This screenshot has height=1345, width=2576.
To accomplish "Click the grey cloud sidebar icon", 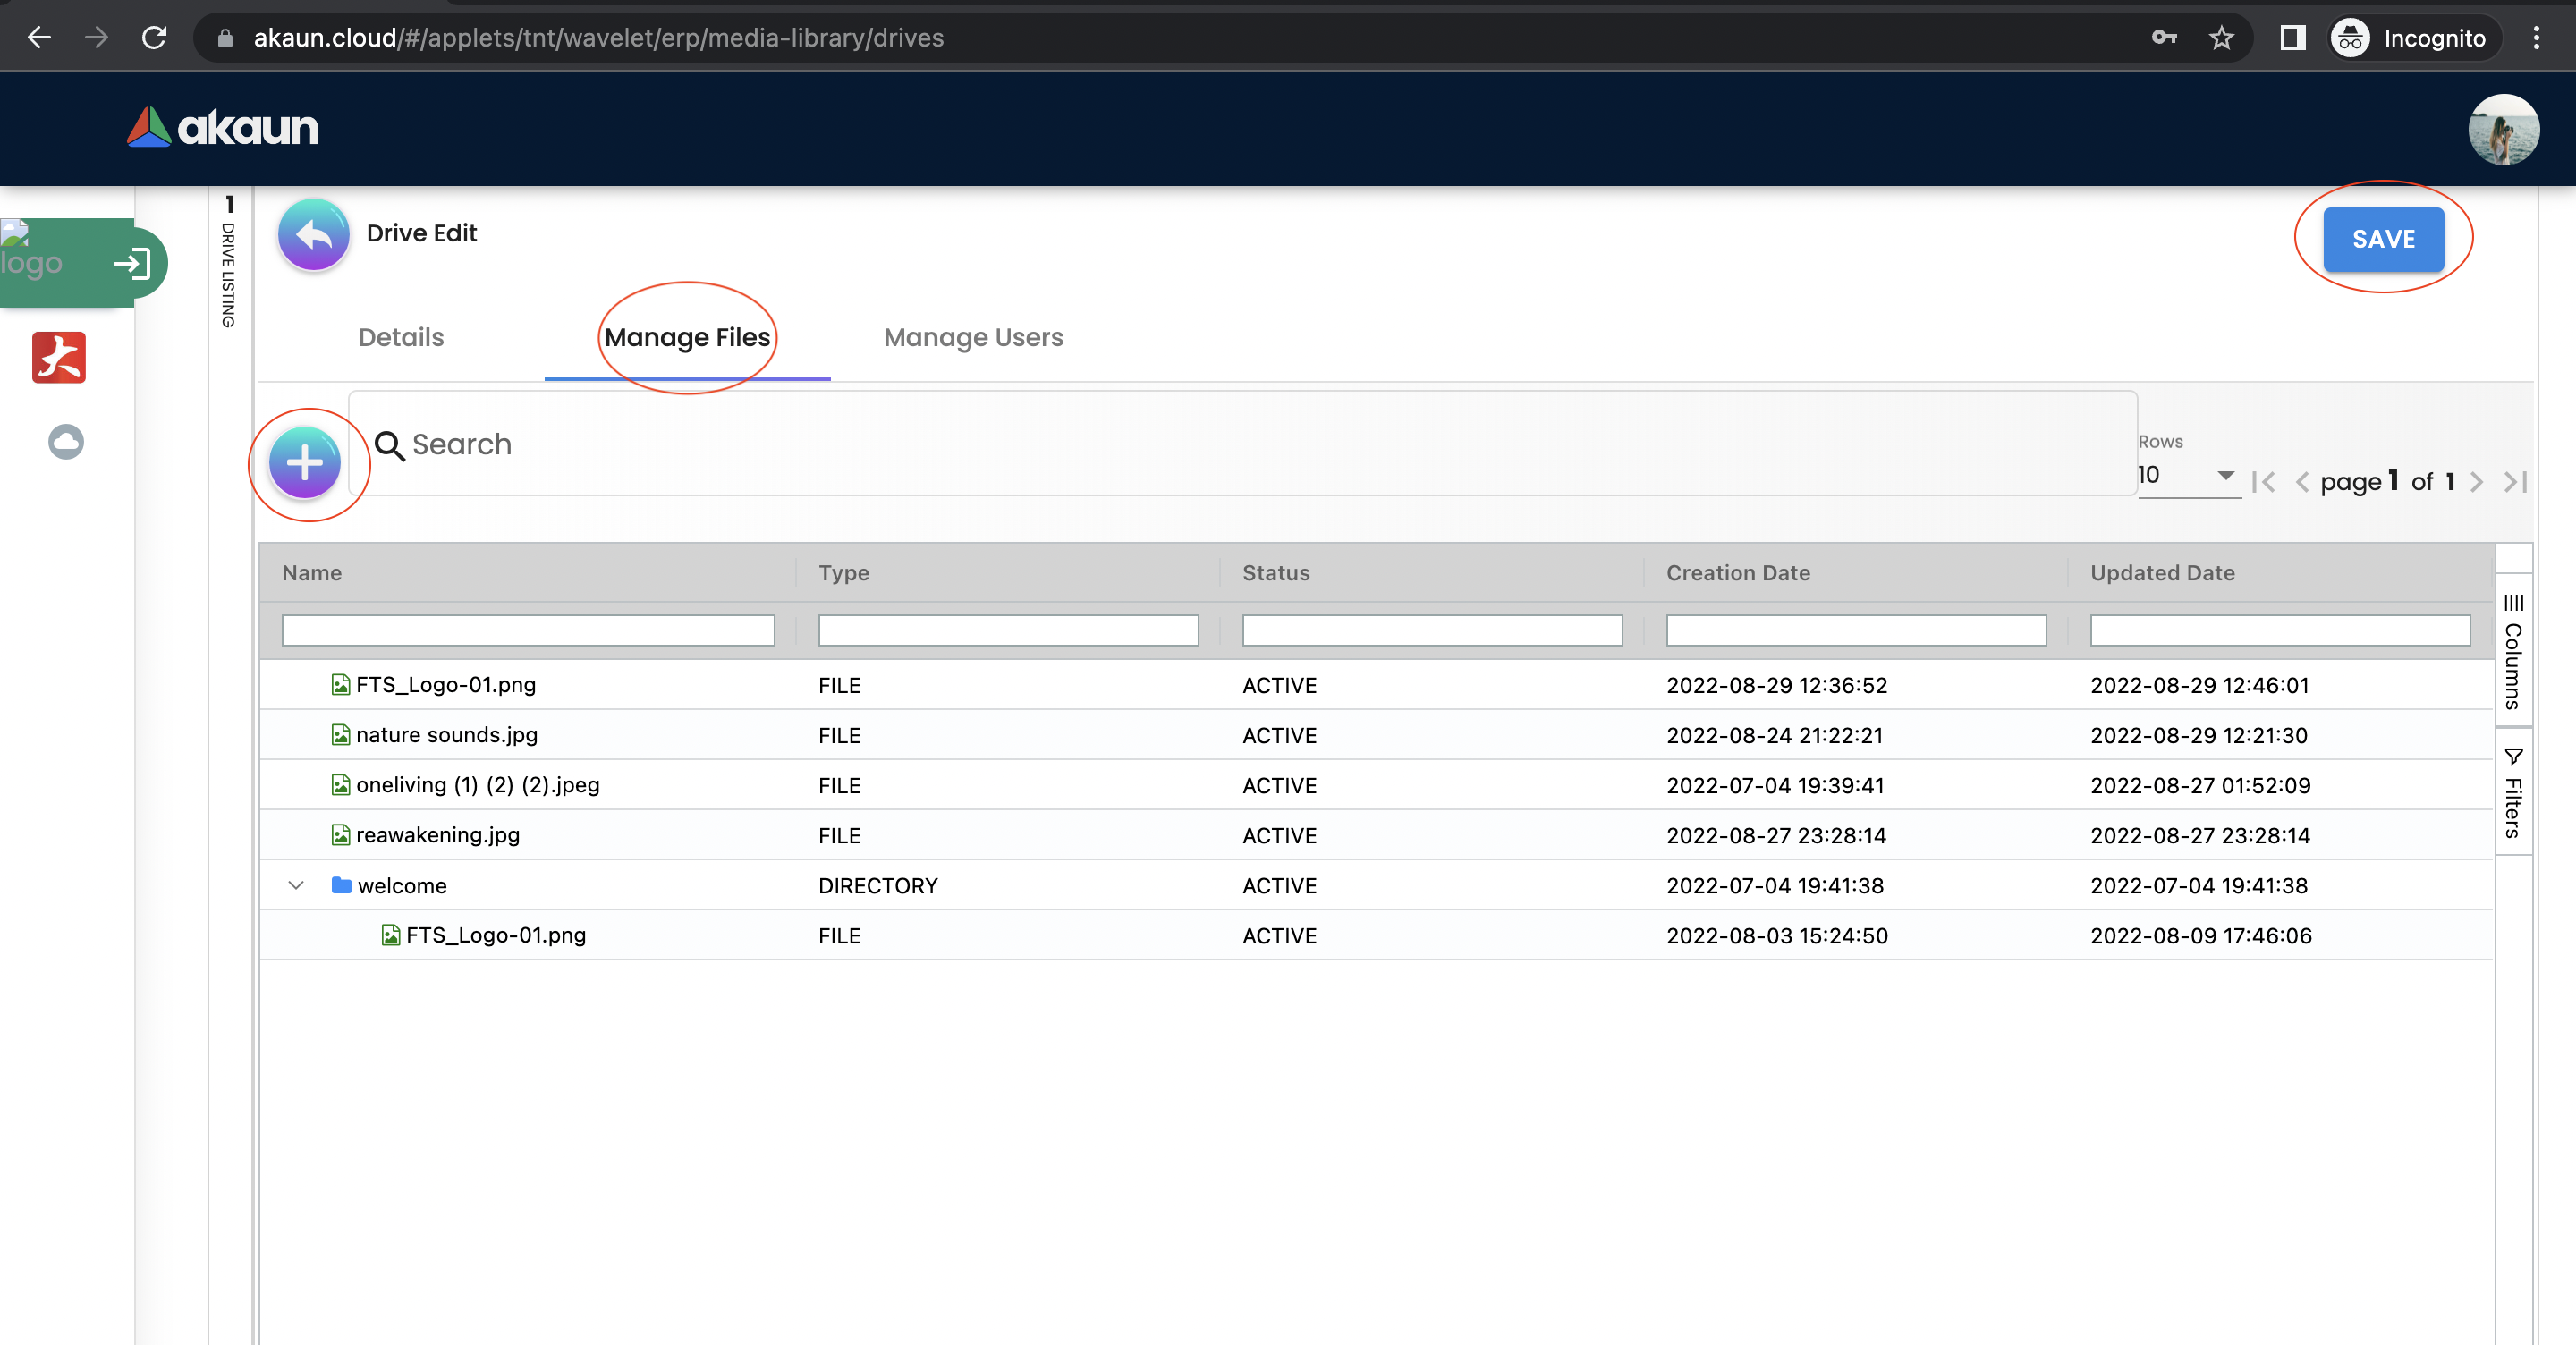I will point(66,441).
